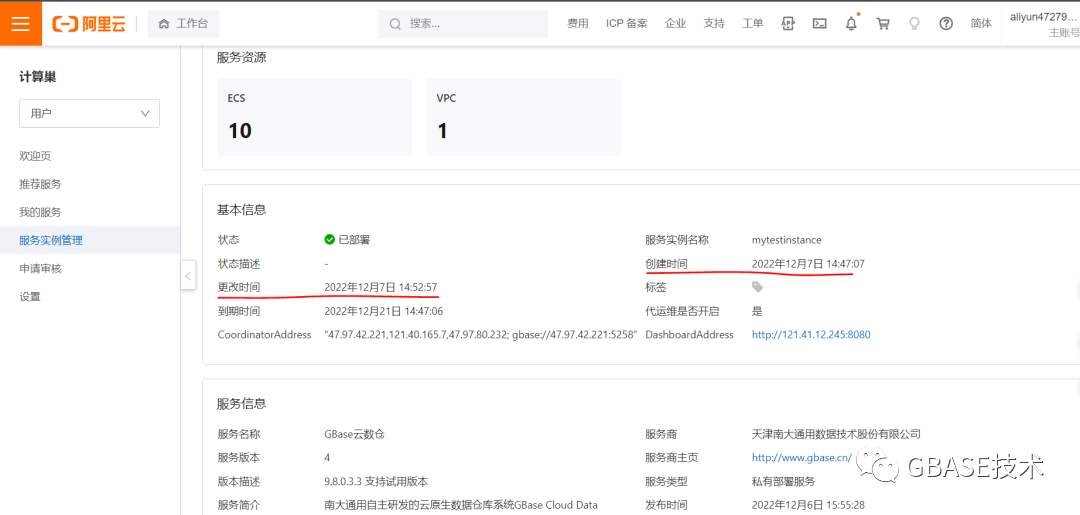1080x515 pixels.
Task: Open the help question mark icon
Action: click(x=946, y=23)
